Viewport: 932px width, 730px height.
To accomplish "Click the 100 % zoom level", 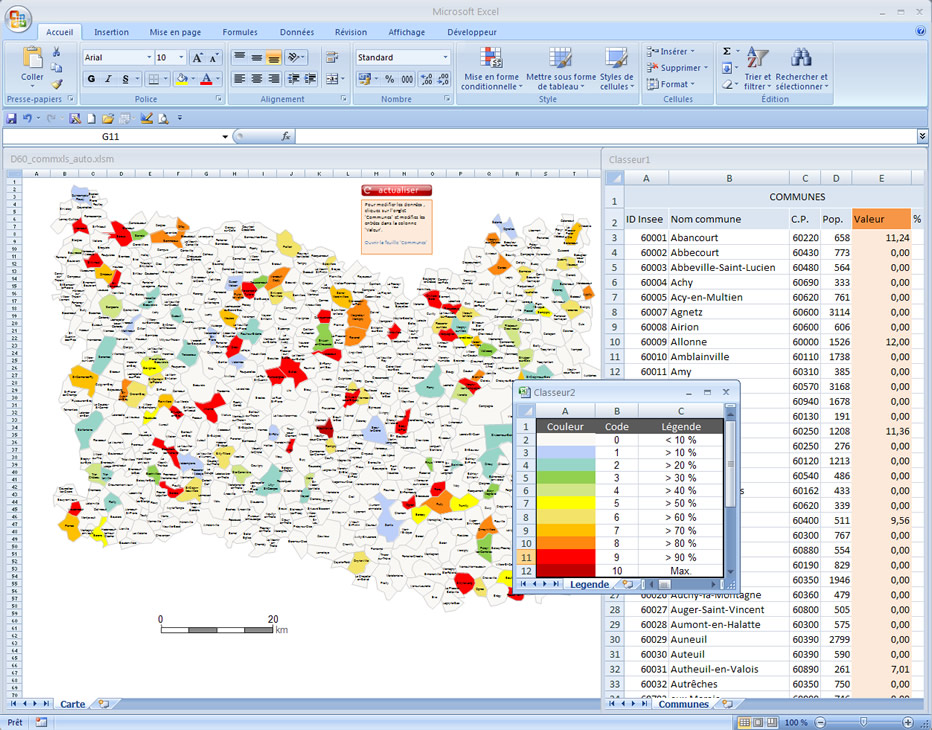I will coord(796,722).
